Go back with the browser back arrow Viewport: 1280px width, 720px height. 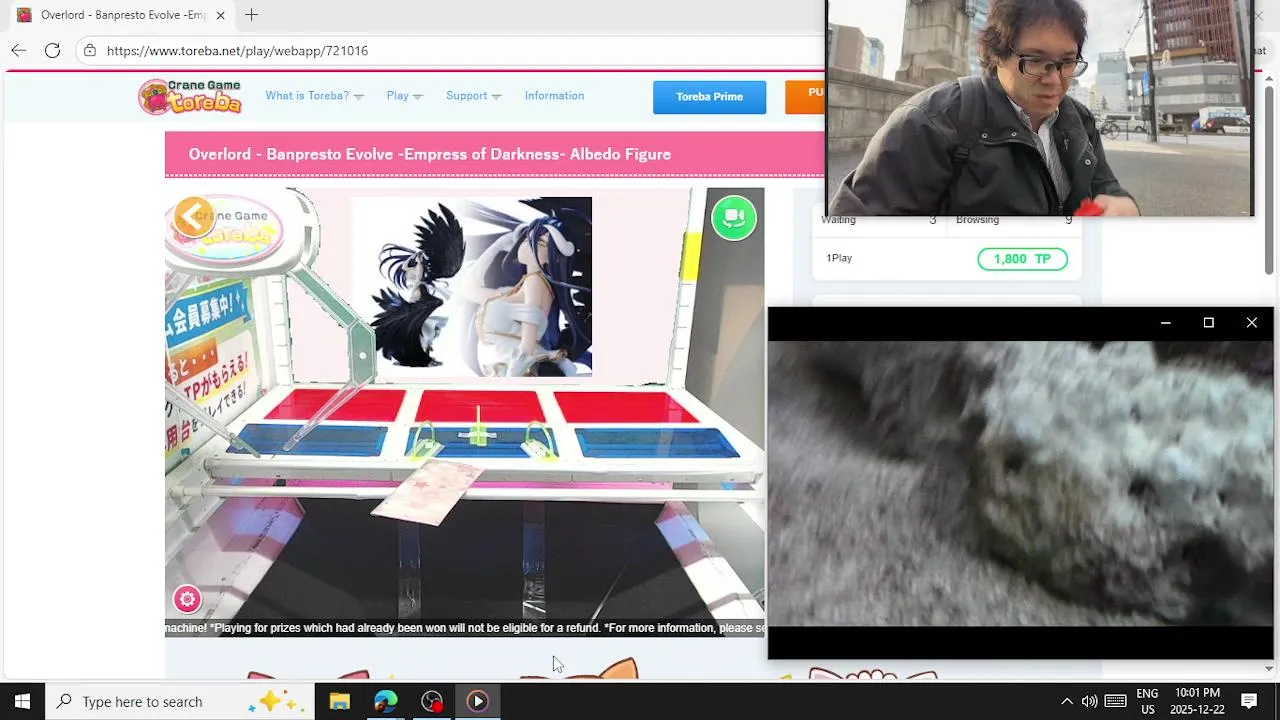(18, 50)
